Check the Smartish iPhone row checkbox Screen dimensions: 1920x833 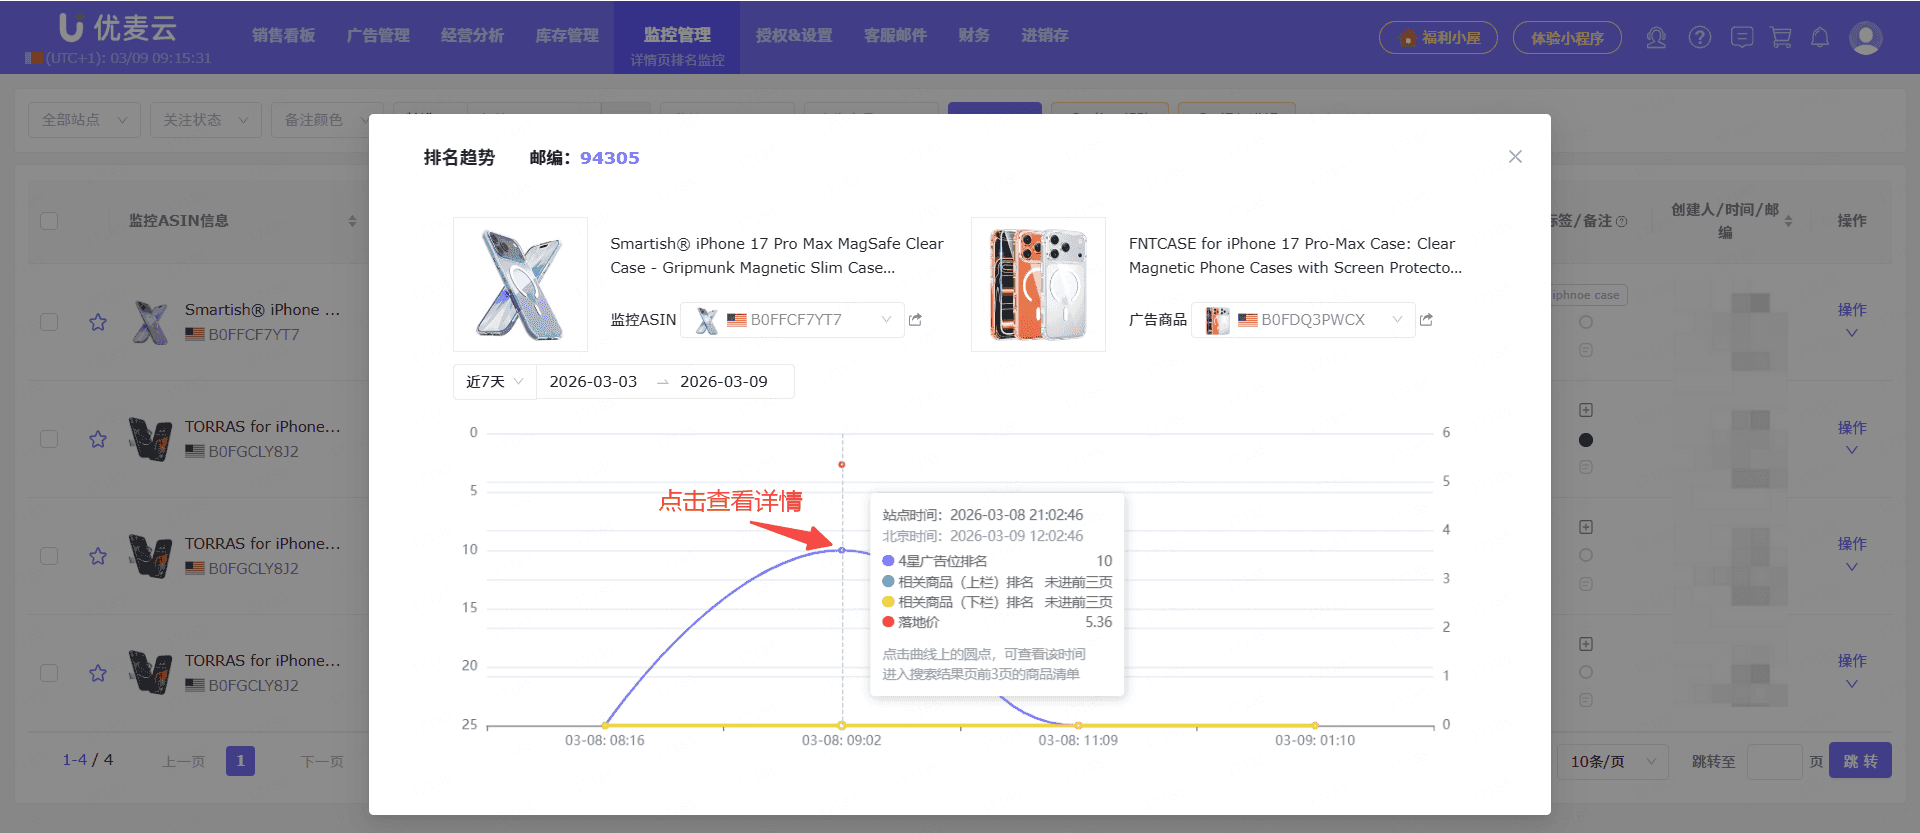pyautogui.click(x=49, y=322)
